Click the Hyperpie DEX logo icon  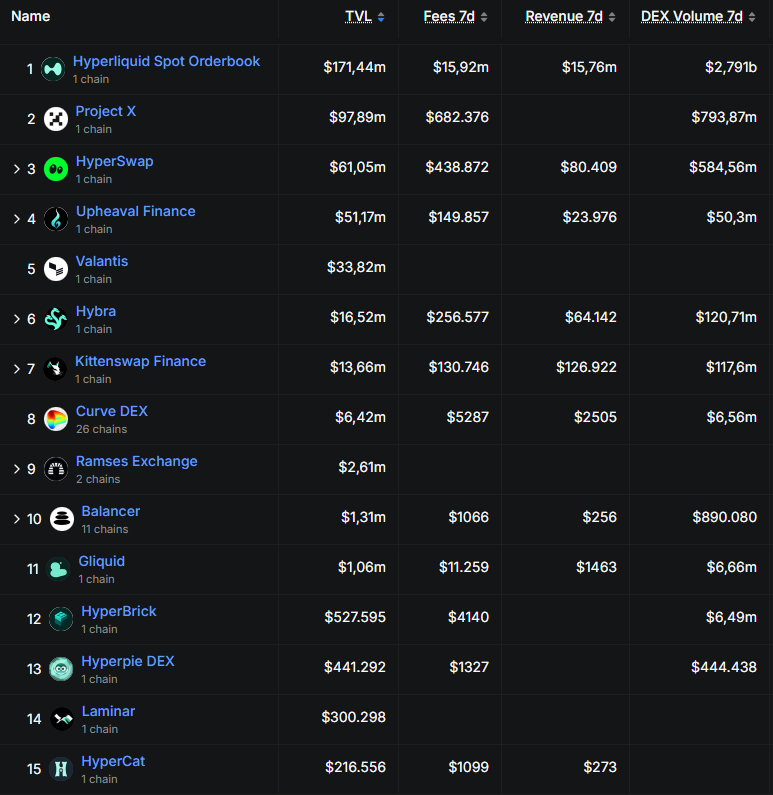tap(61, 669)
